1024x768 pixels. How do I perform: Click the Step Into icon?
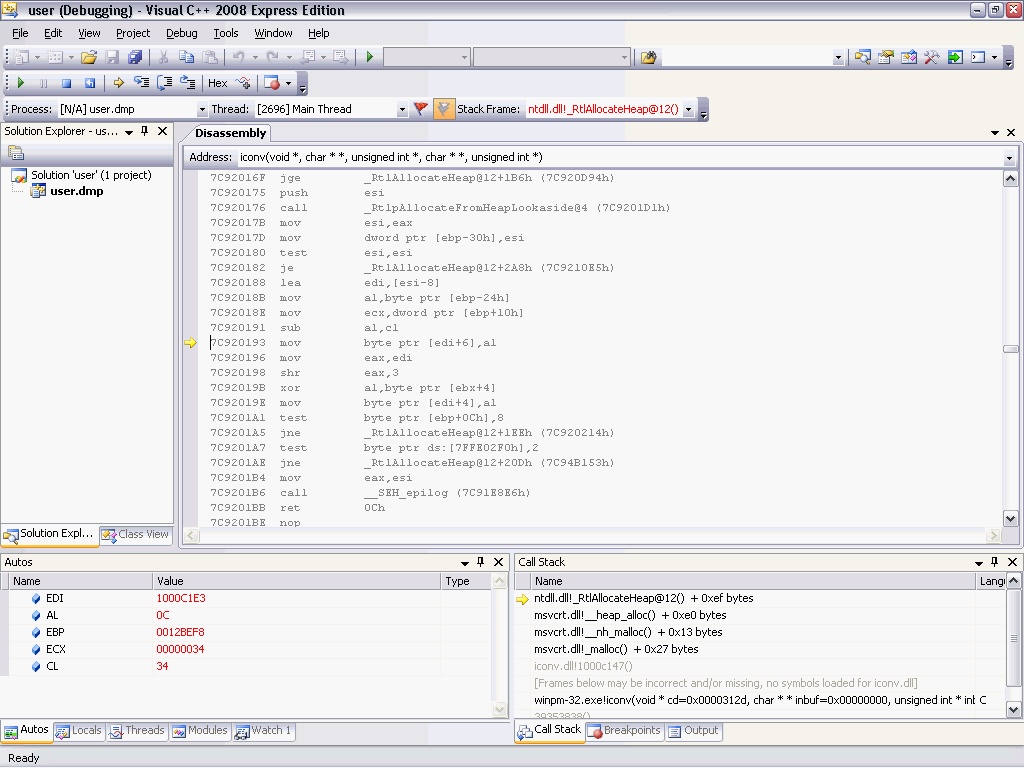click(x=141, y=83)
